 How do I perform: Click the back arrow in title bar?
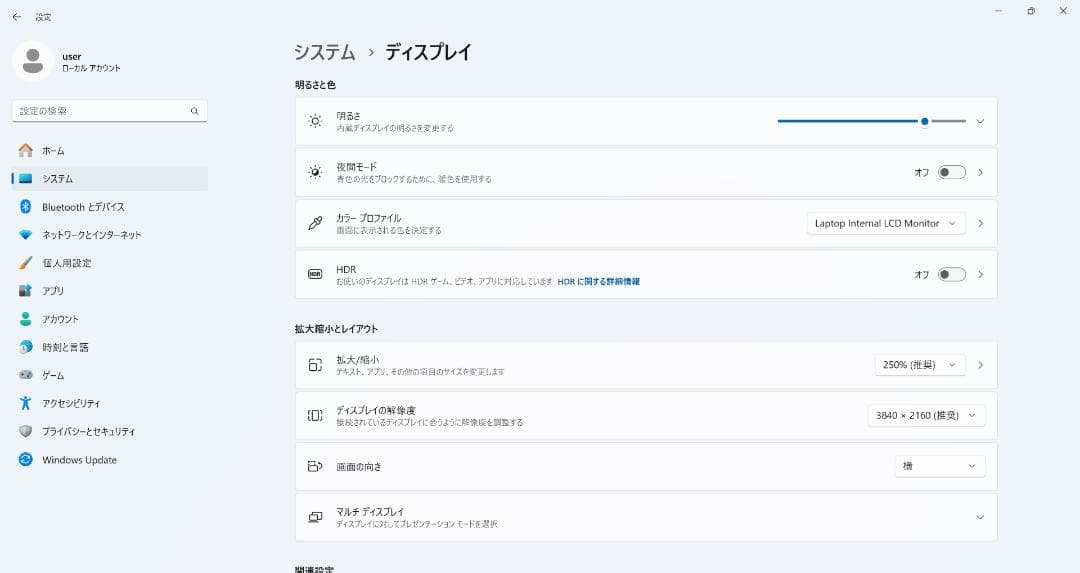pos(16,17)
